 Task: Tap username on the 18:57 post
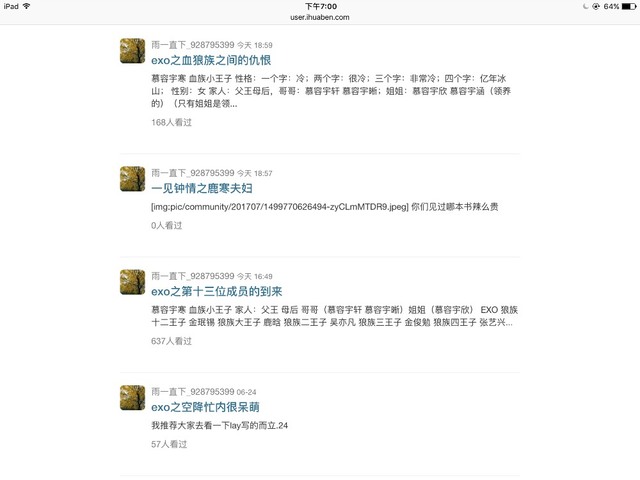tap(193, 173)
